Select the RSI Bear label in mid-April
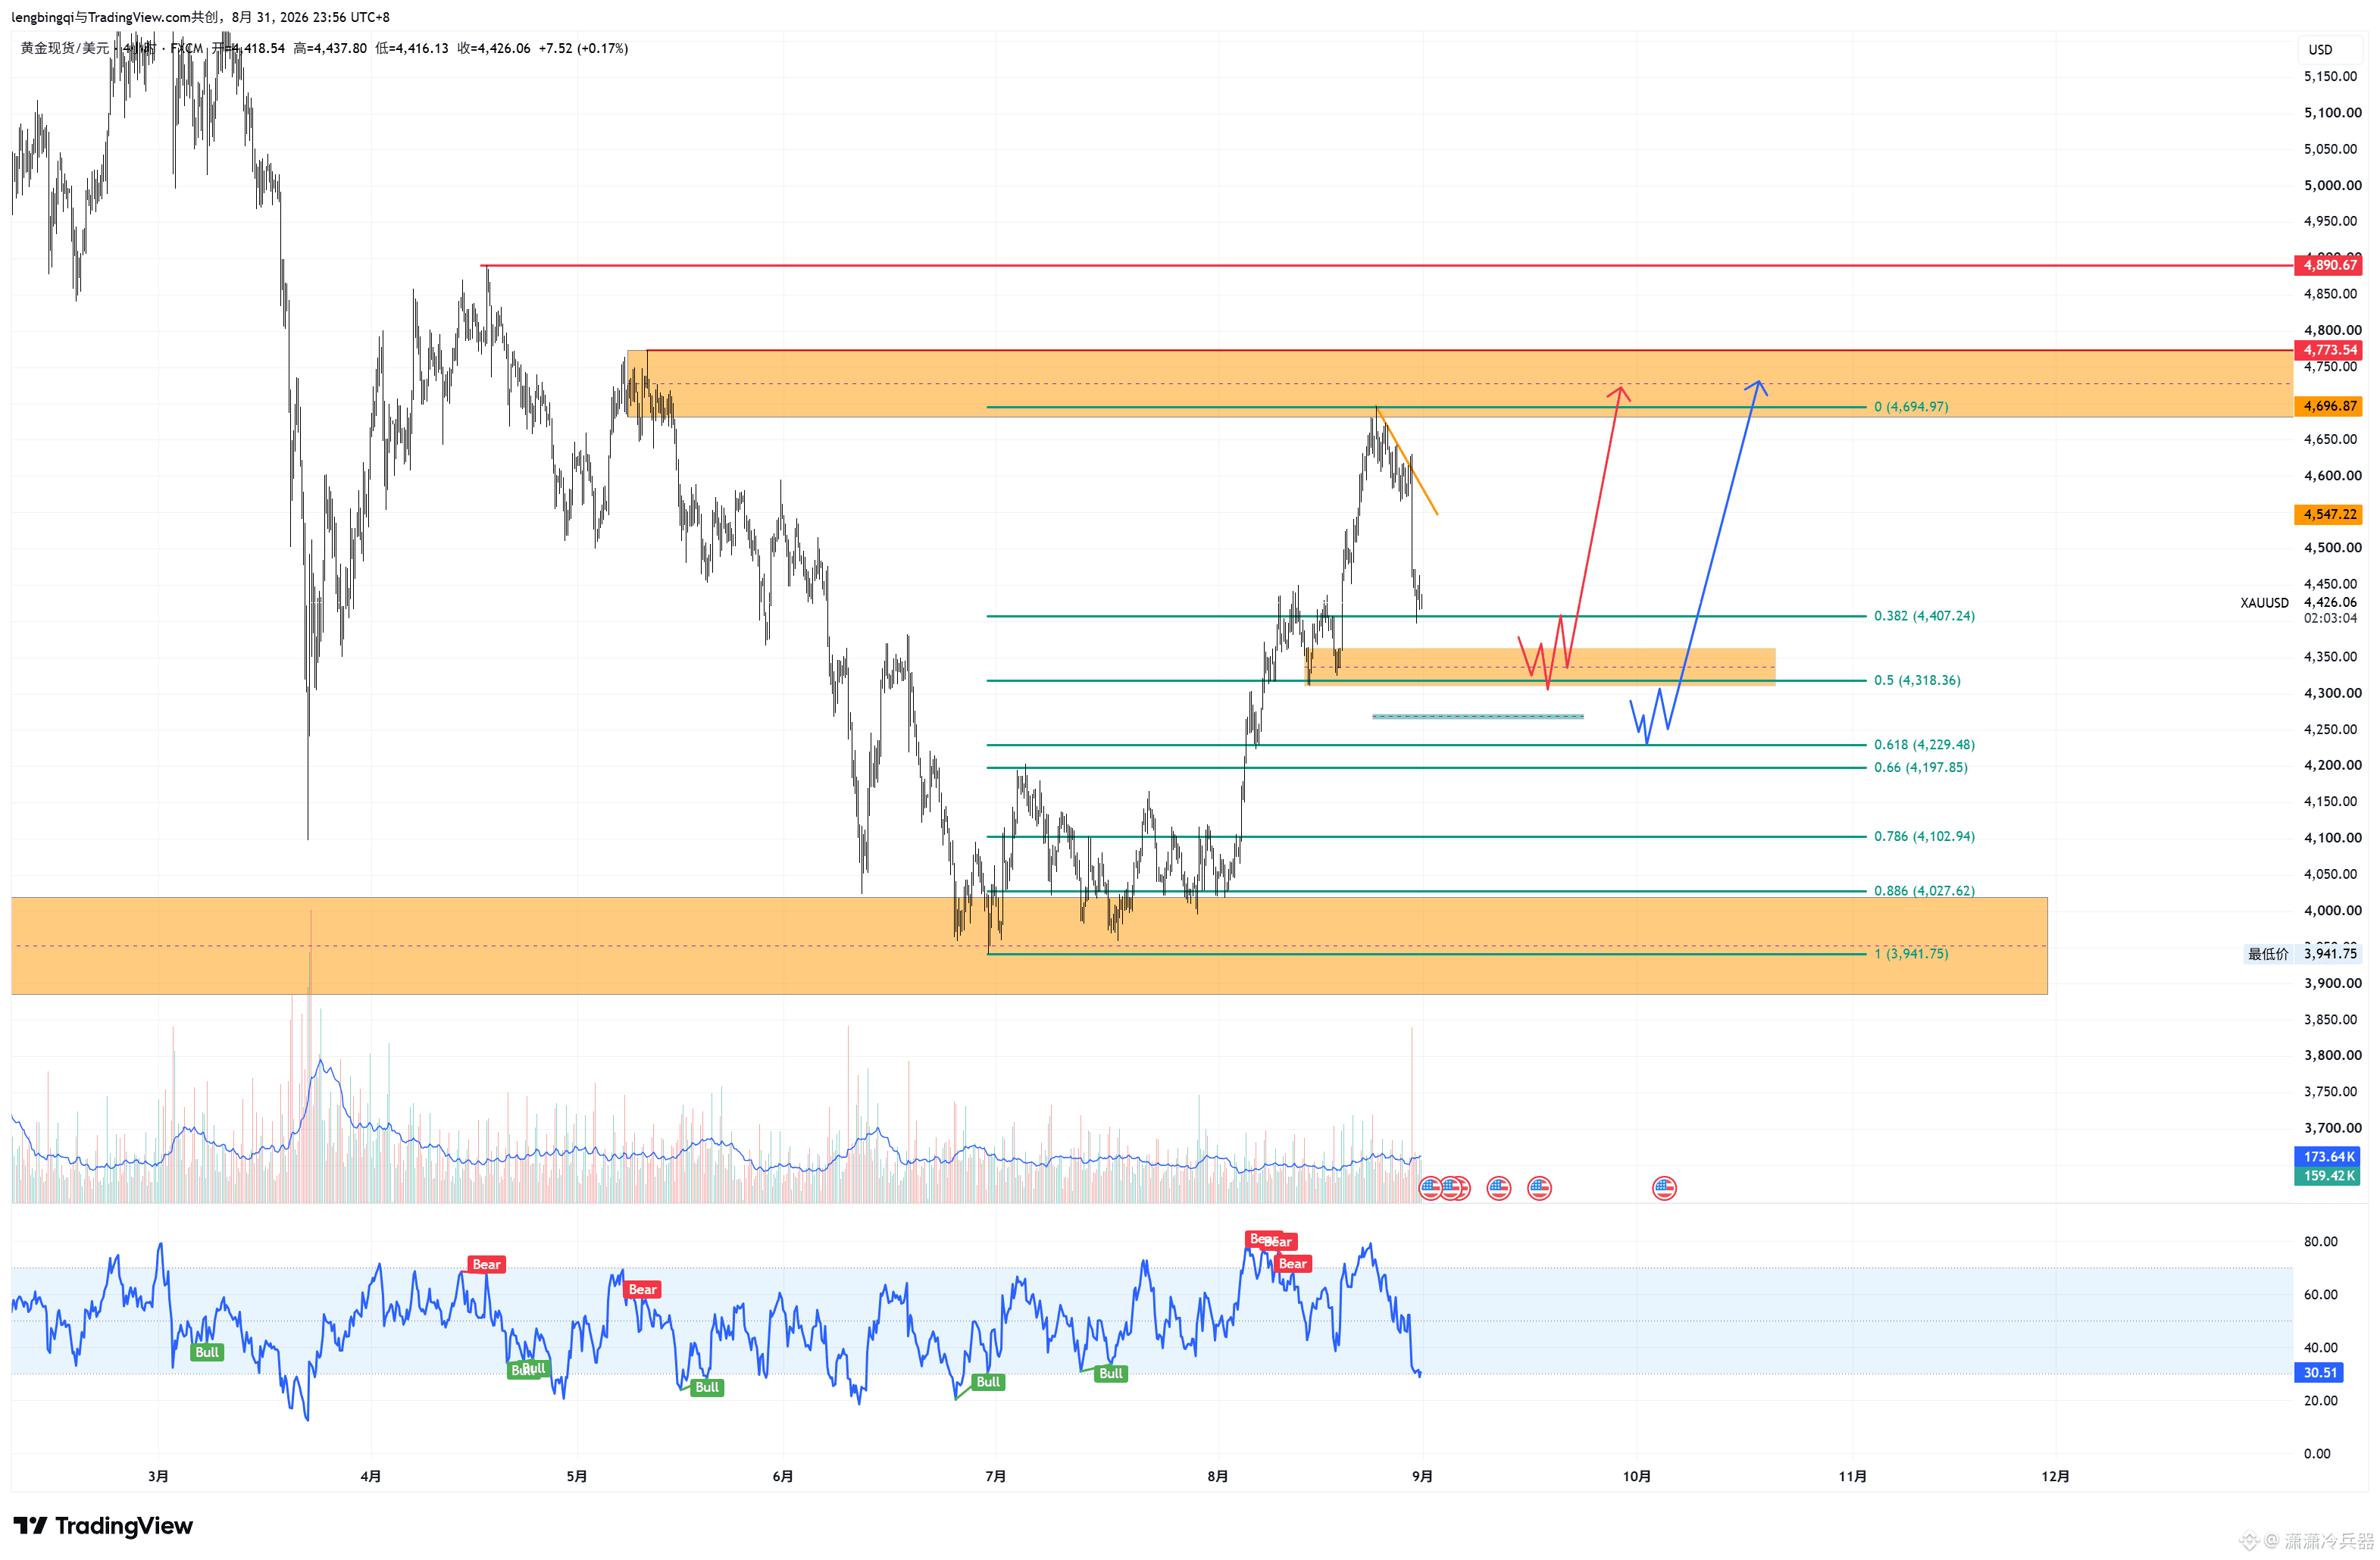This screenshot has width=2380, height=1560. [x=486, y=1264]
